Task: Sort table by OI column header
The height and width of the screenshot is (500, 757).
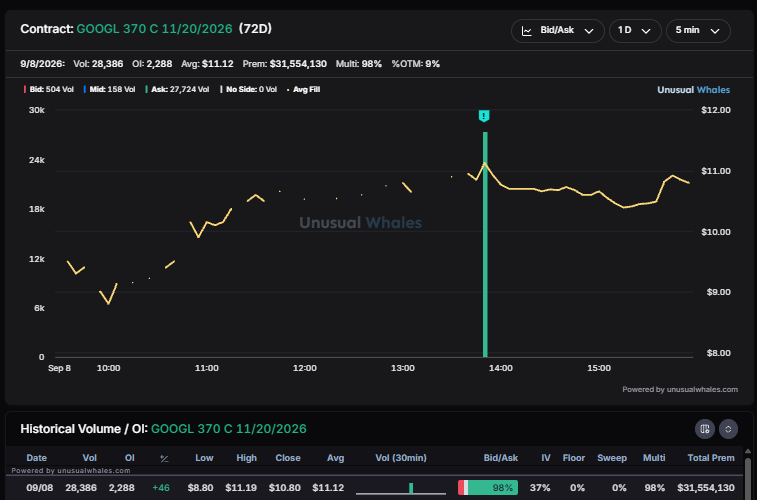Action: click(129, 458)
